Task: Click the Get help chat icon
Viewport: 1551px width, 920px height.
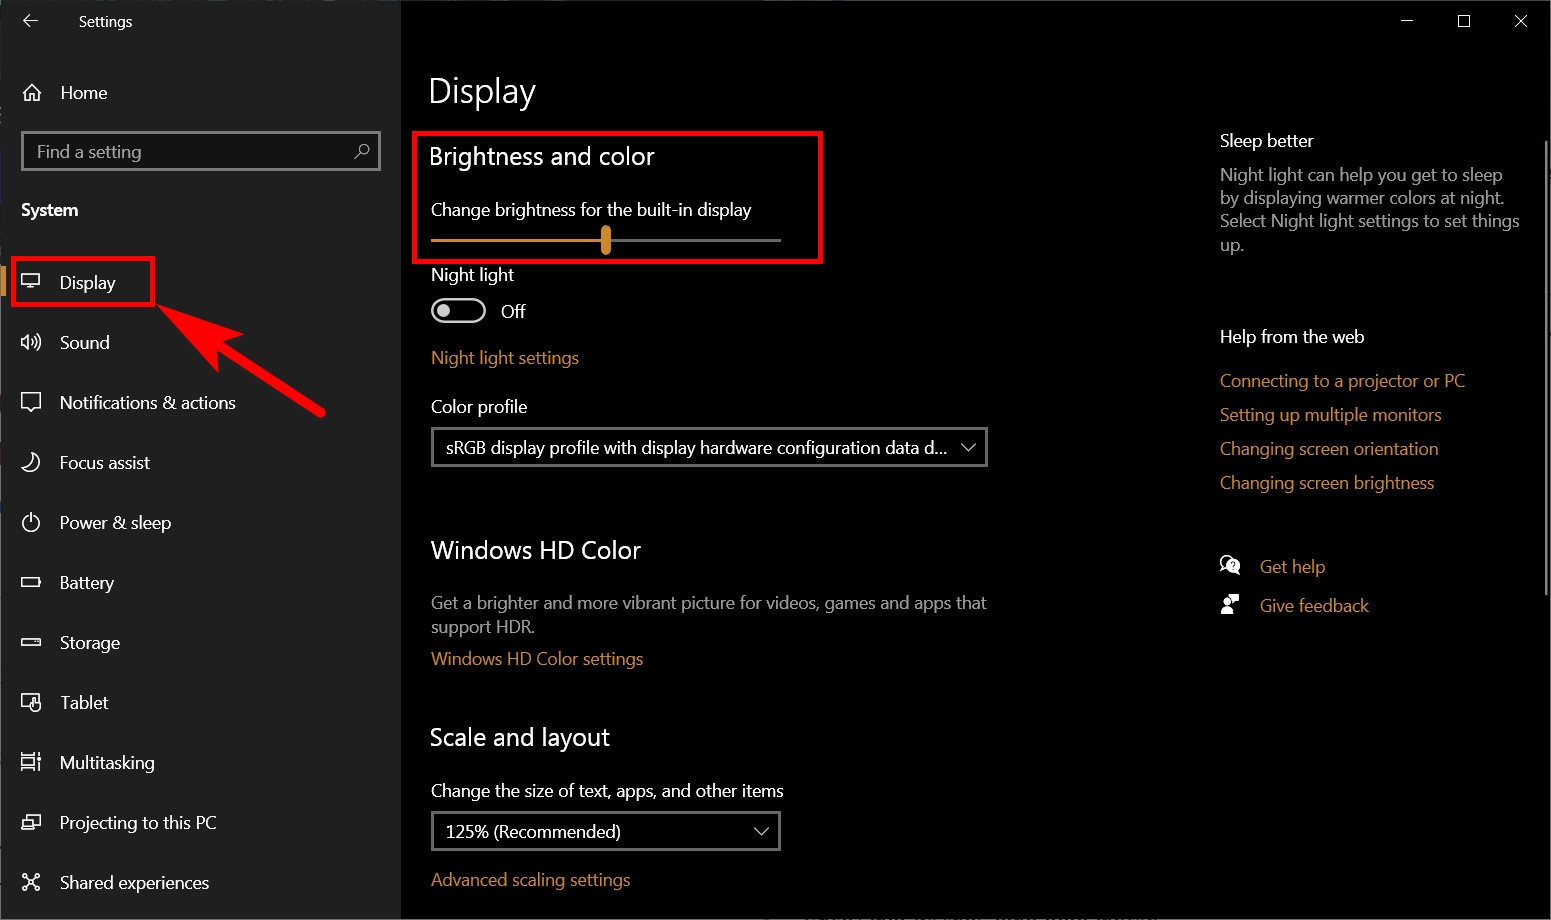Action: click(x=1230, y=566)
